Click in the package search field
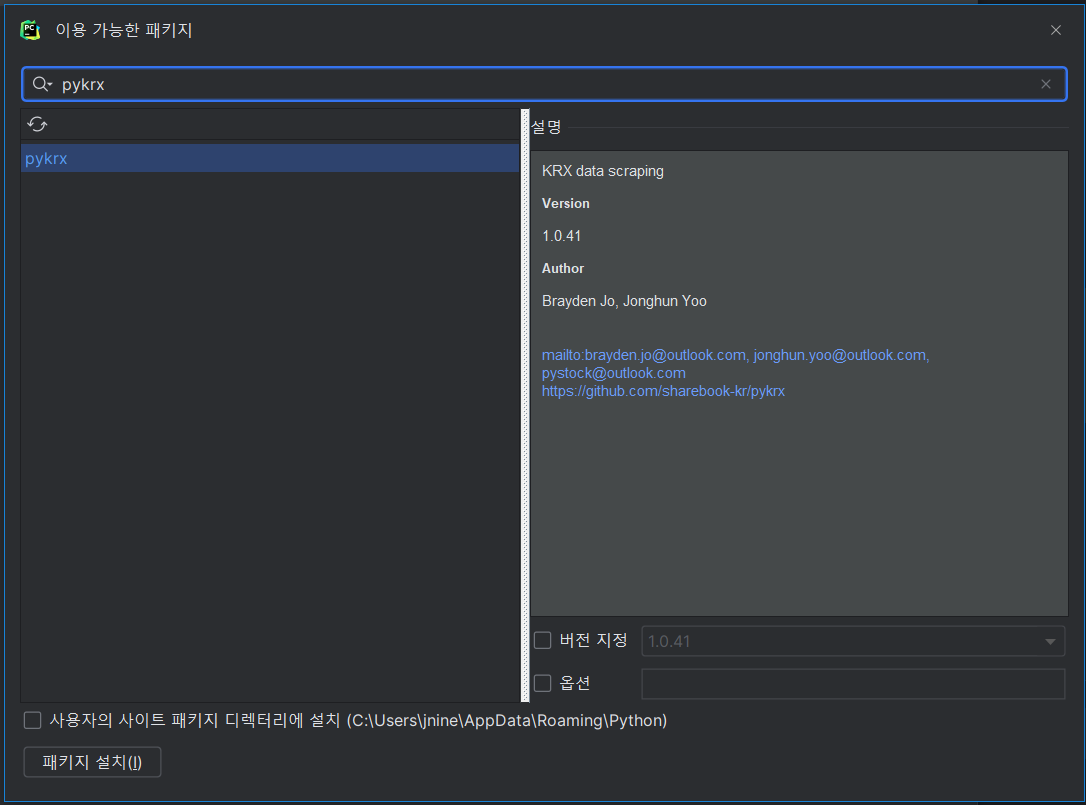1086x805 pixels. 544,85
